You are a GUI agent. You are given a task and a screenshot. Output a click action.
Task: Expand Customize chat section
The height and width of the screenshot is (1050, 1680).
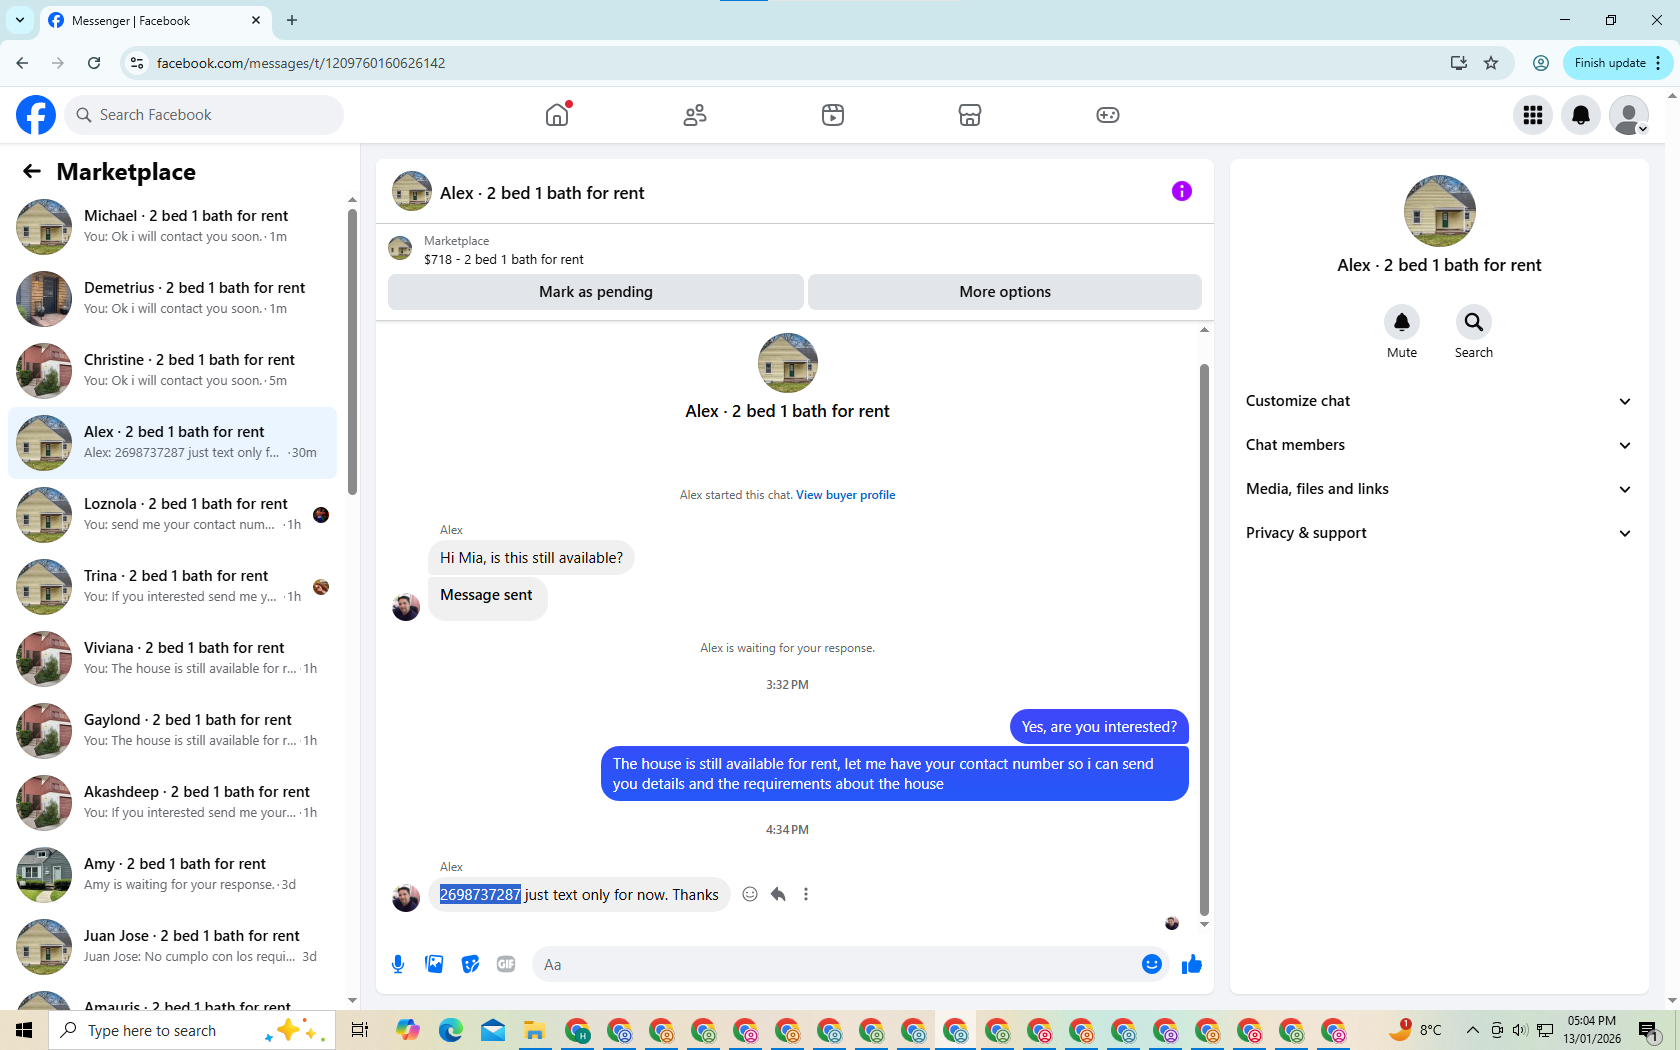point(1439,401)
